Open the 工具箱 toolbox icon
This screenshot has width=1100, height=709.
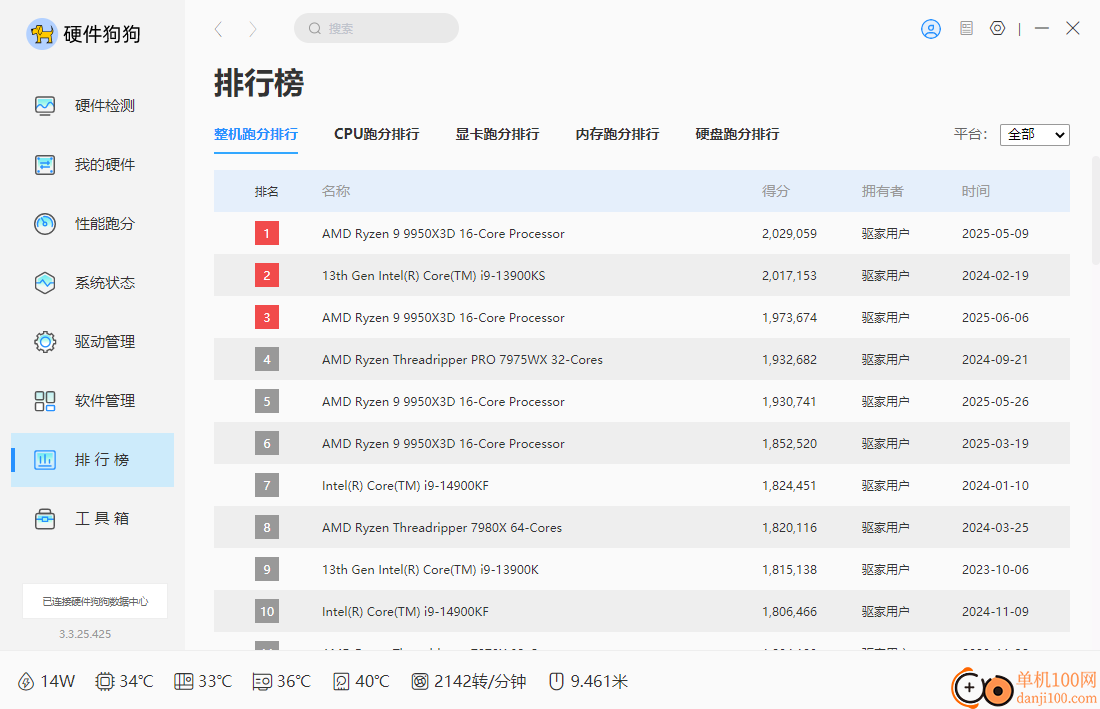(x=45, y=518)
